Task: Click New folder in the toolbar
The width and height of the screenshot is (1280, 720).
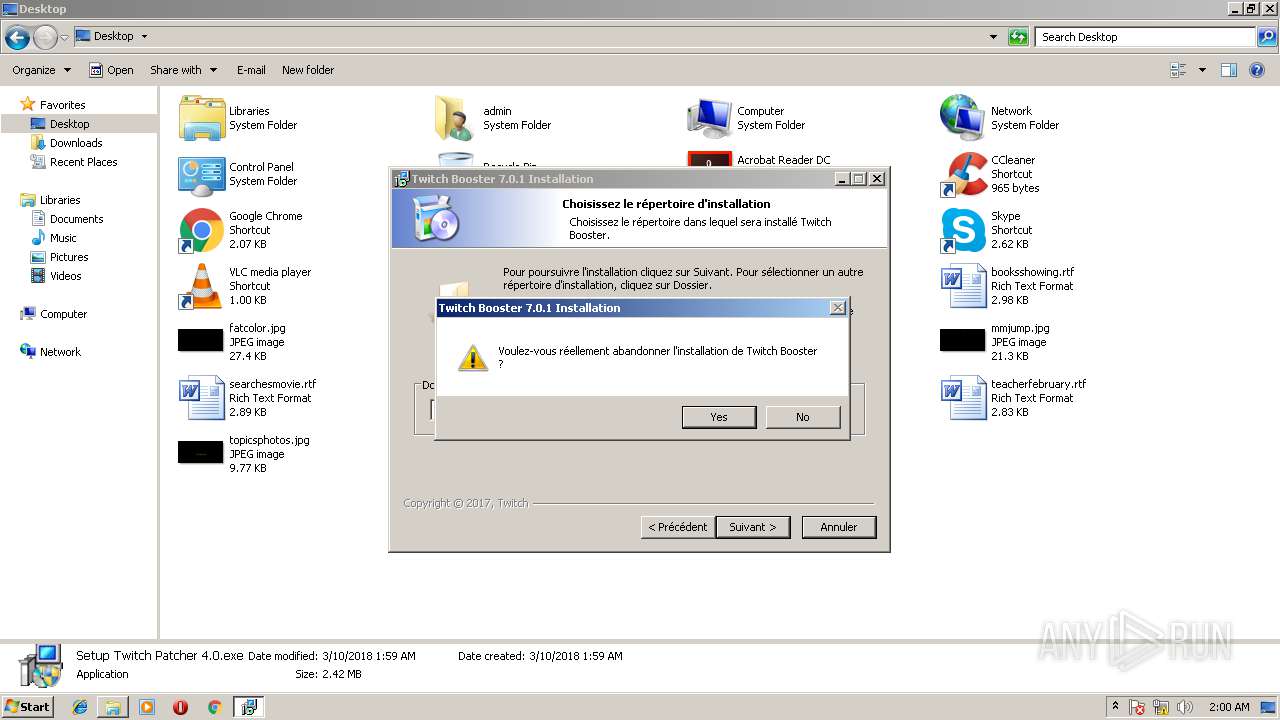Action: pos(308,70)
